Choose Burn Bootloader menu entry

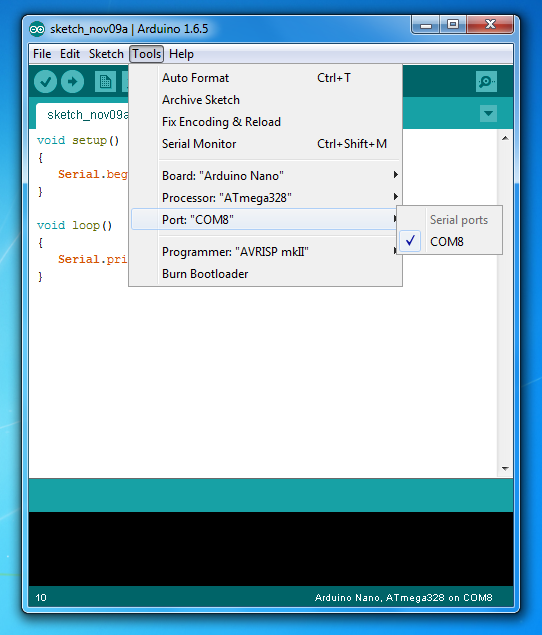[x=265, y=274]
